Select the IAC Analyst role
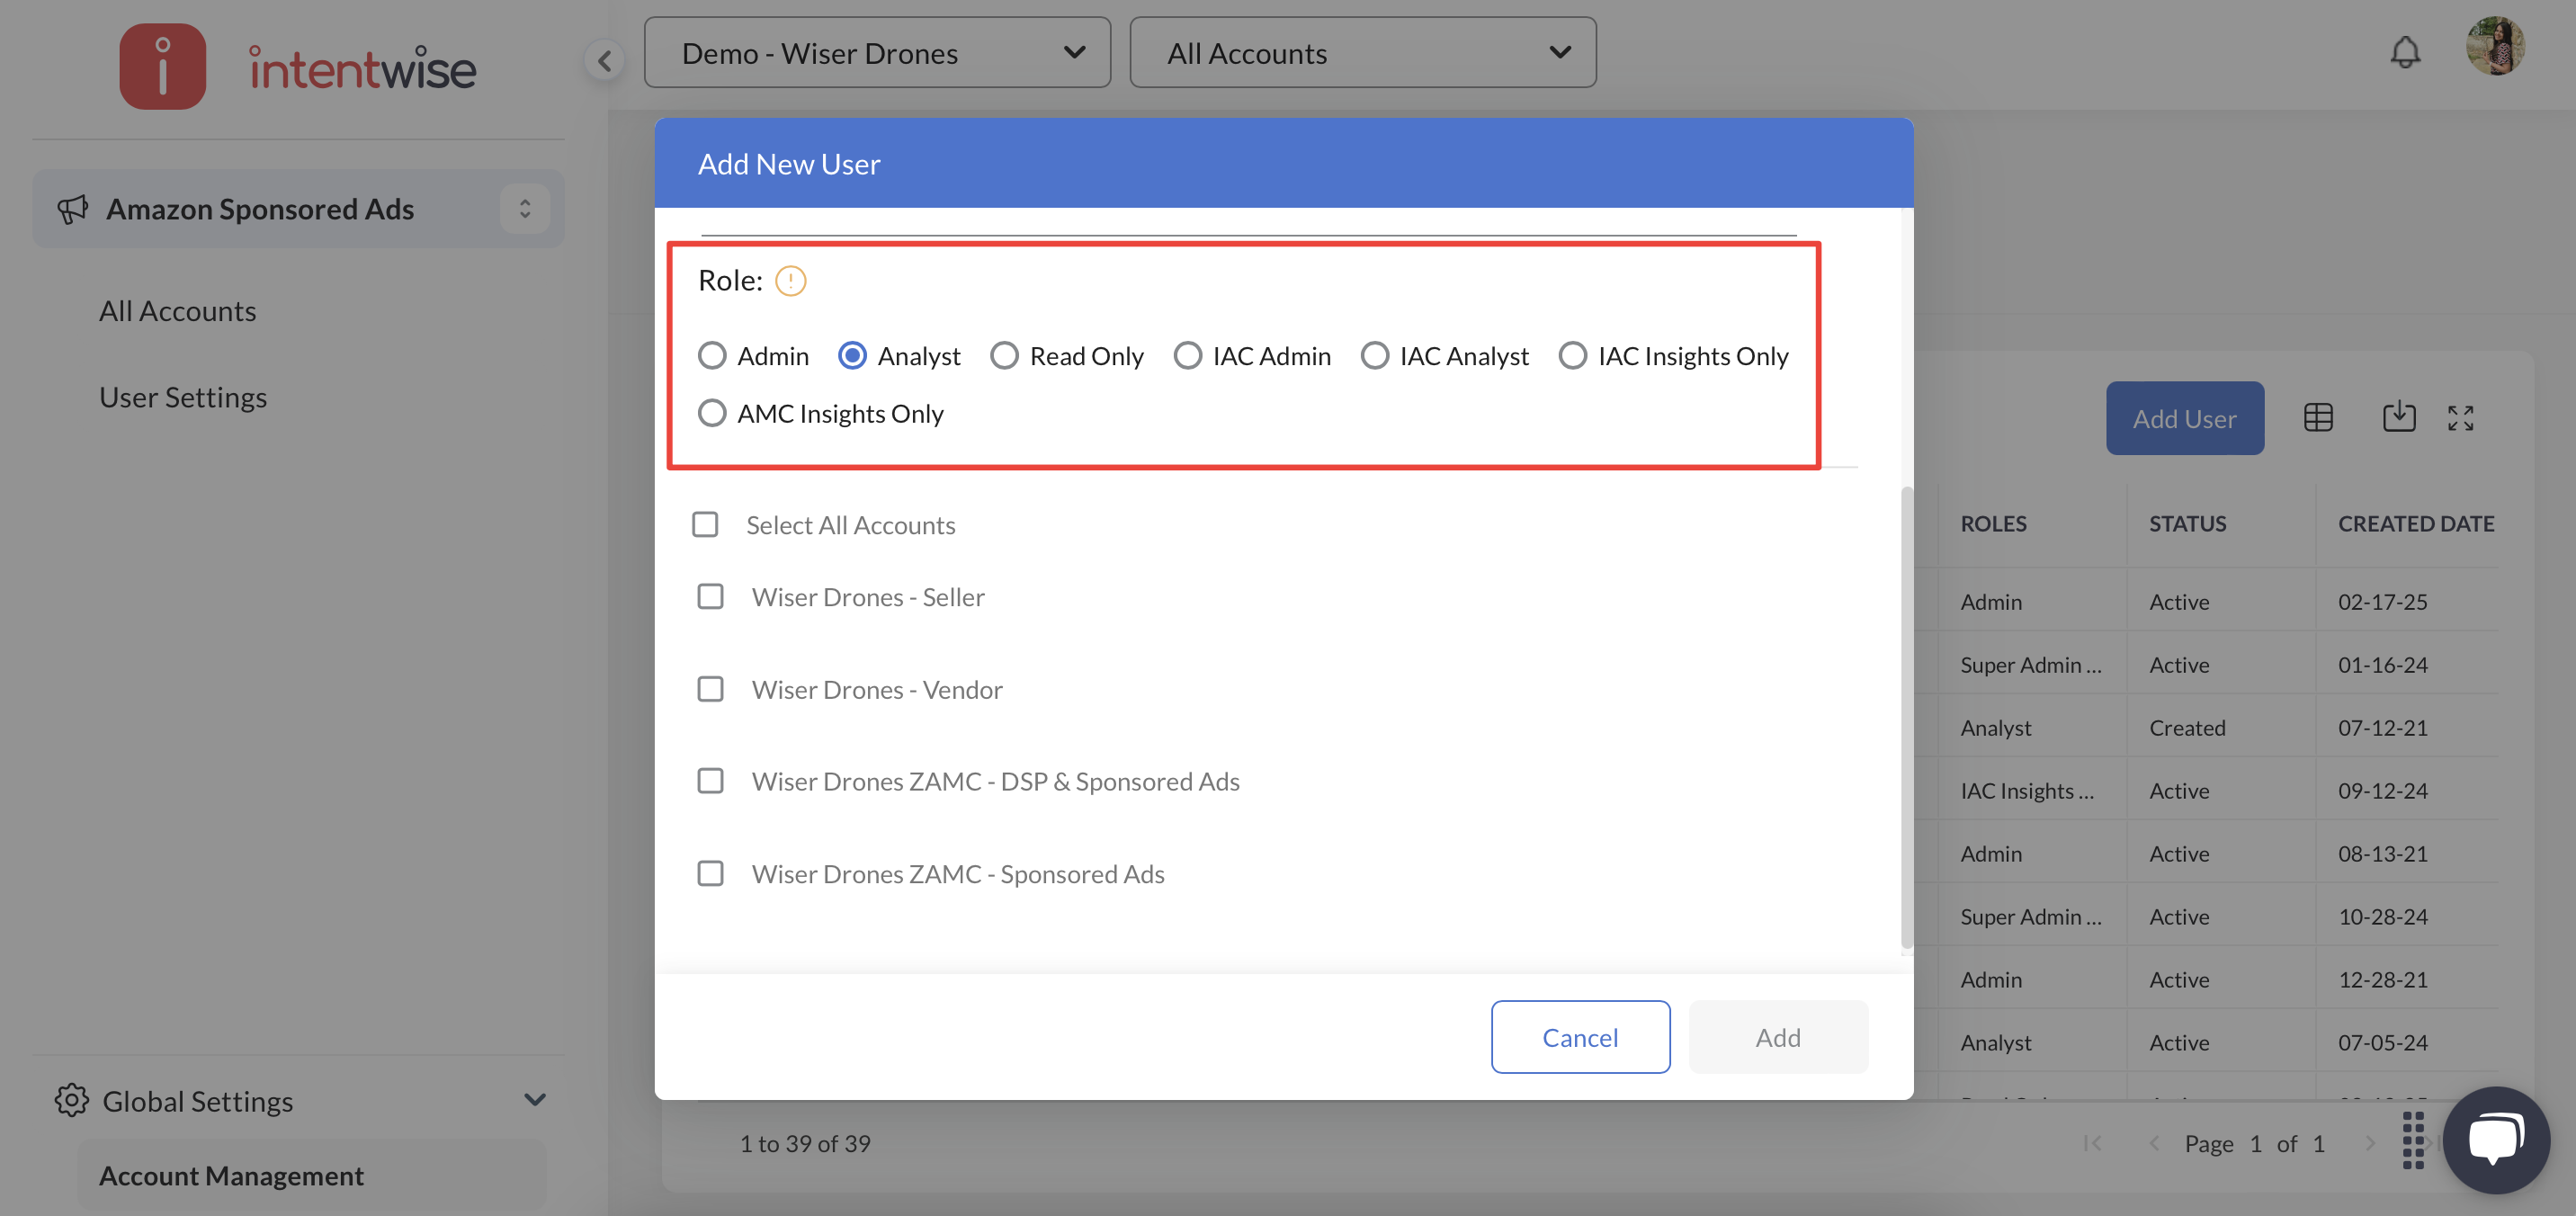2576x1216 pixels. [1375, 356]
